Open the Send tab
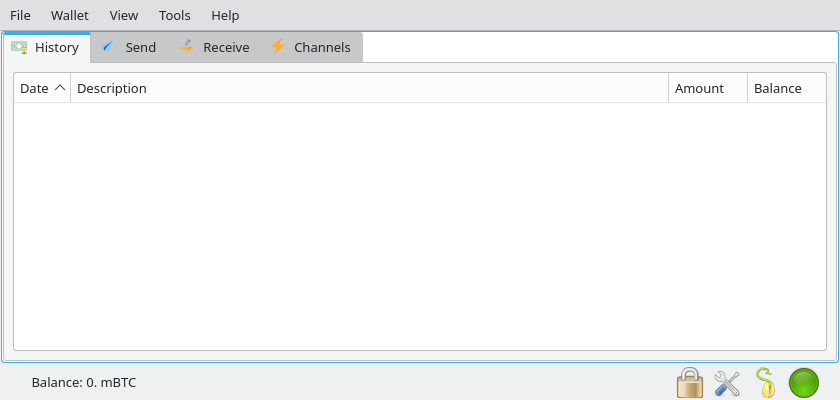This screenshot has width=840, height=400. (x=128, y=47)
